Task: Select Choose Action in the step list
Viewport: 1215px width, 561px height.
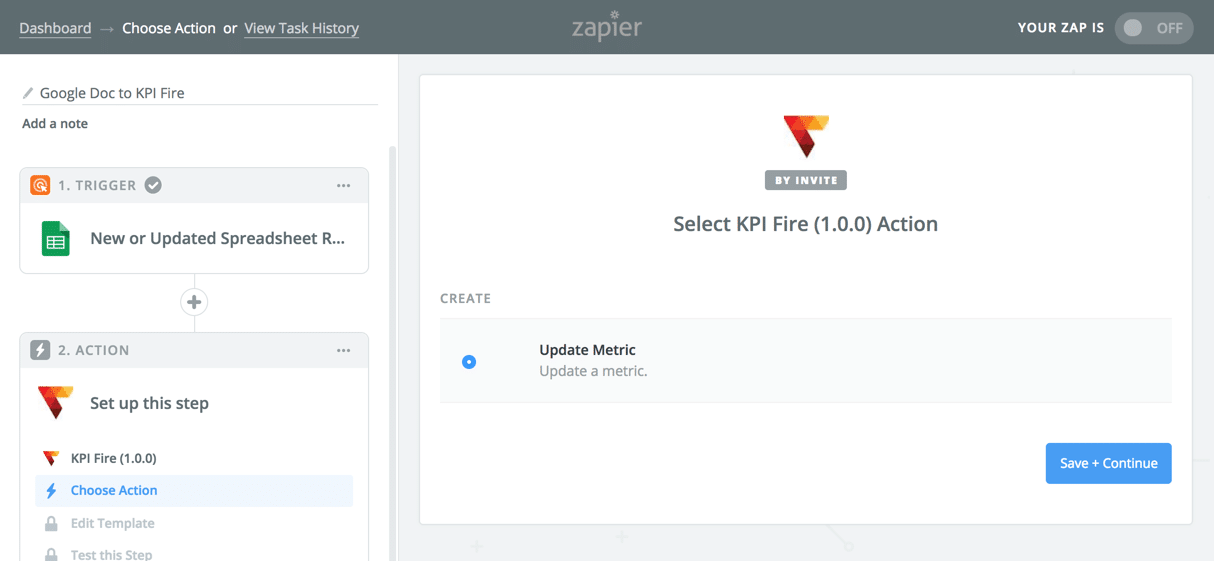Action: click(x=114, y=490)
